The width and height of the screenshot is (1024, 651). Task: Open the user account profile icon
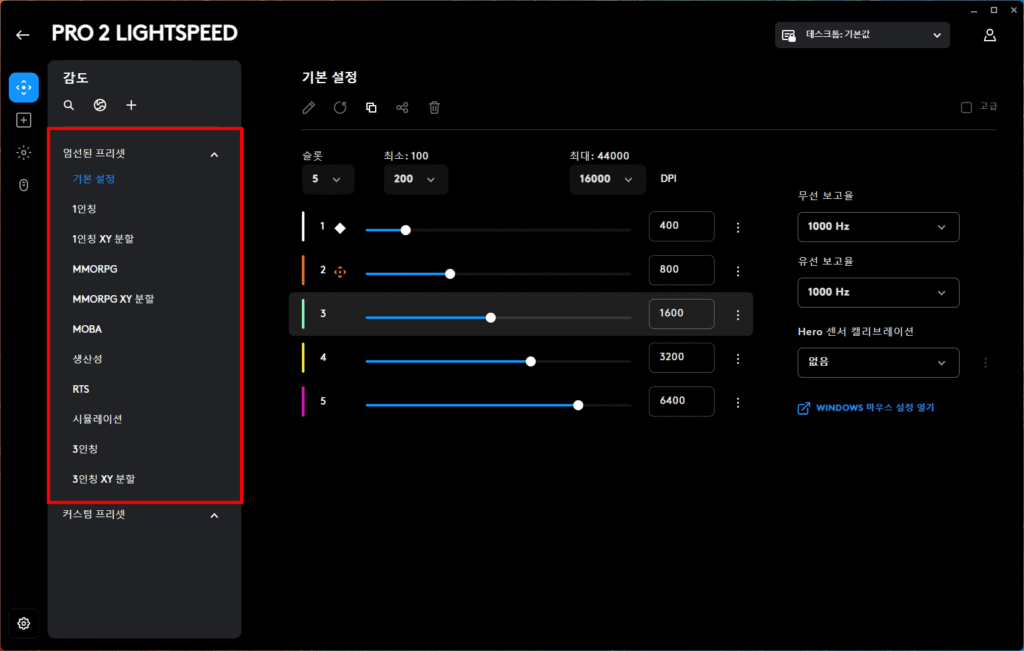(x=989, y=35)
